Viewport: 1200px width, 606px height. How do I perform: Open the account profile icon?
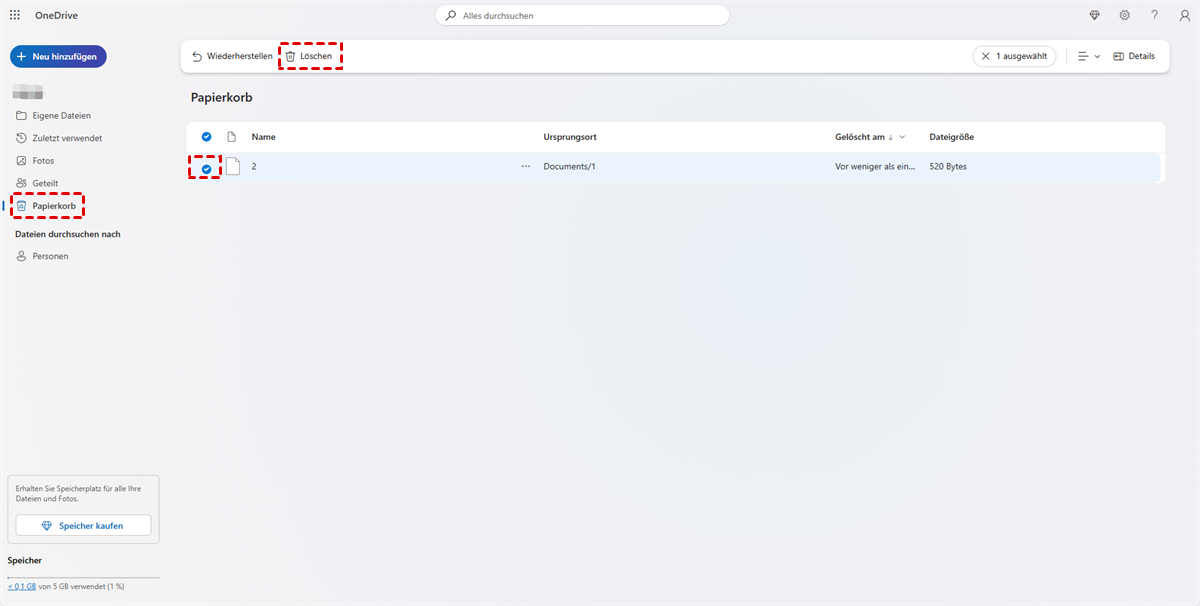pos(1183,15)
